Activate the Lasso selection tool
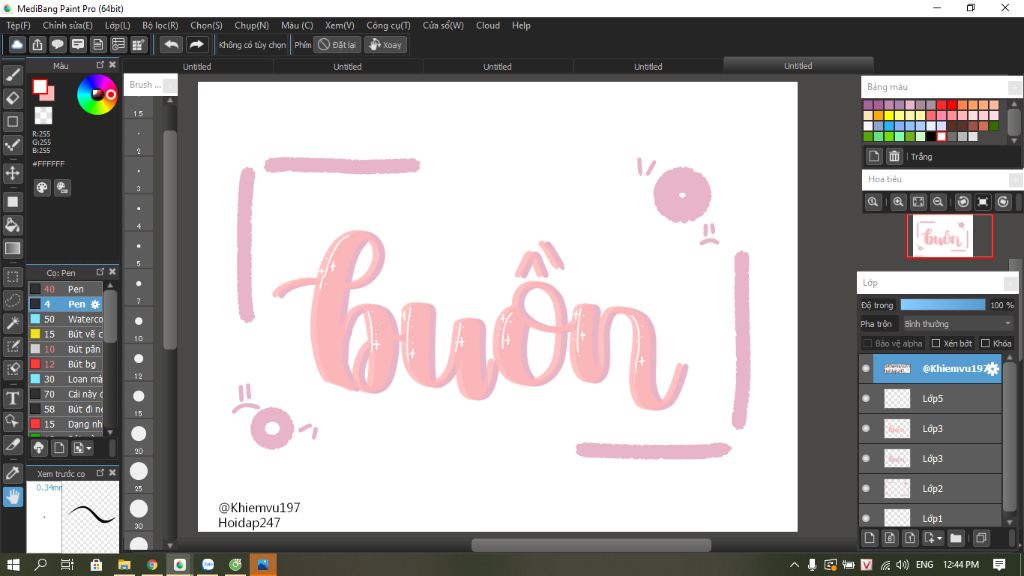 [12, 300]
